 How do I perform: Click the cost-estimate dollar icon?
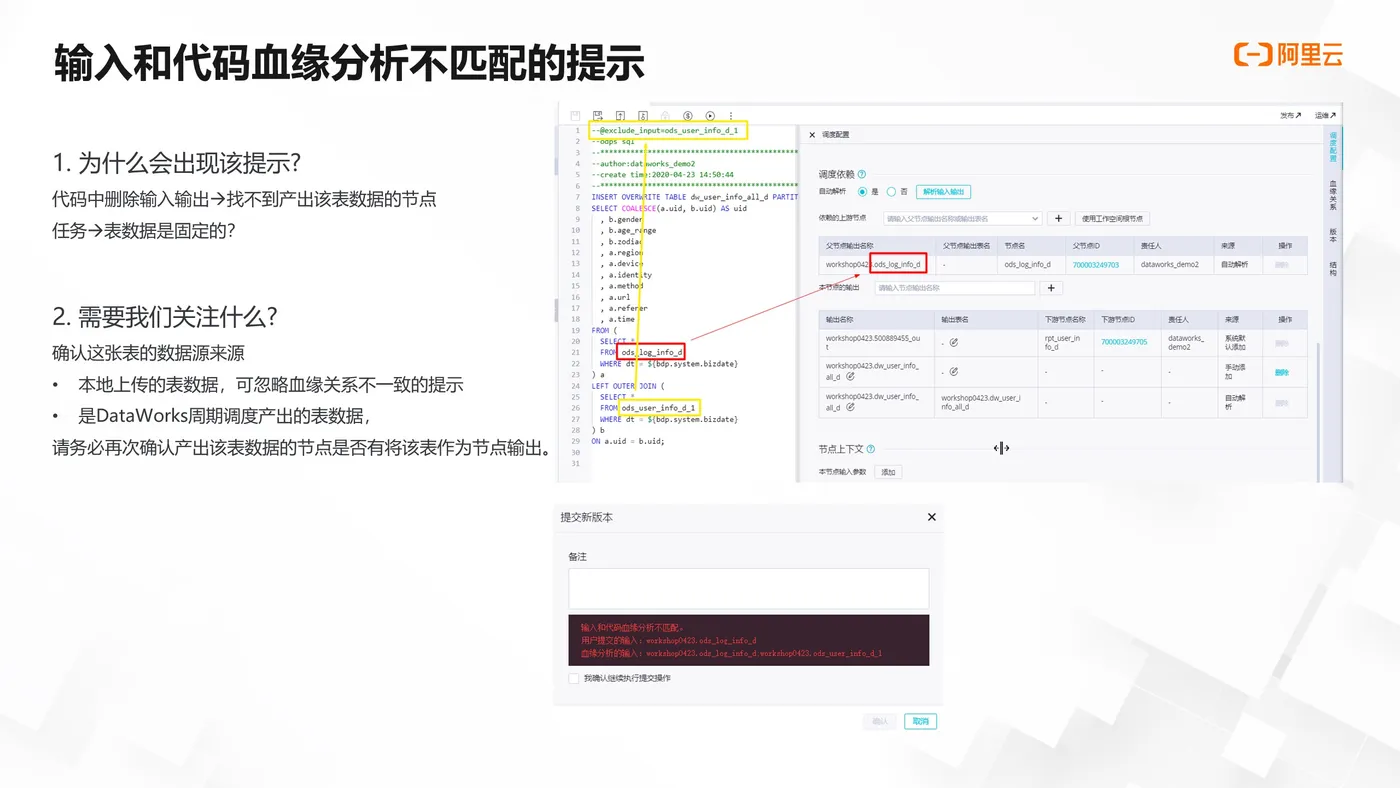click(688, 116)
